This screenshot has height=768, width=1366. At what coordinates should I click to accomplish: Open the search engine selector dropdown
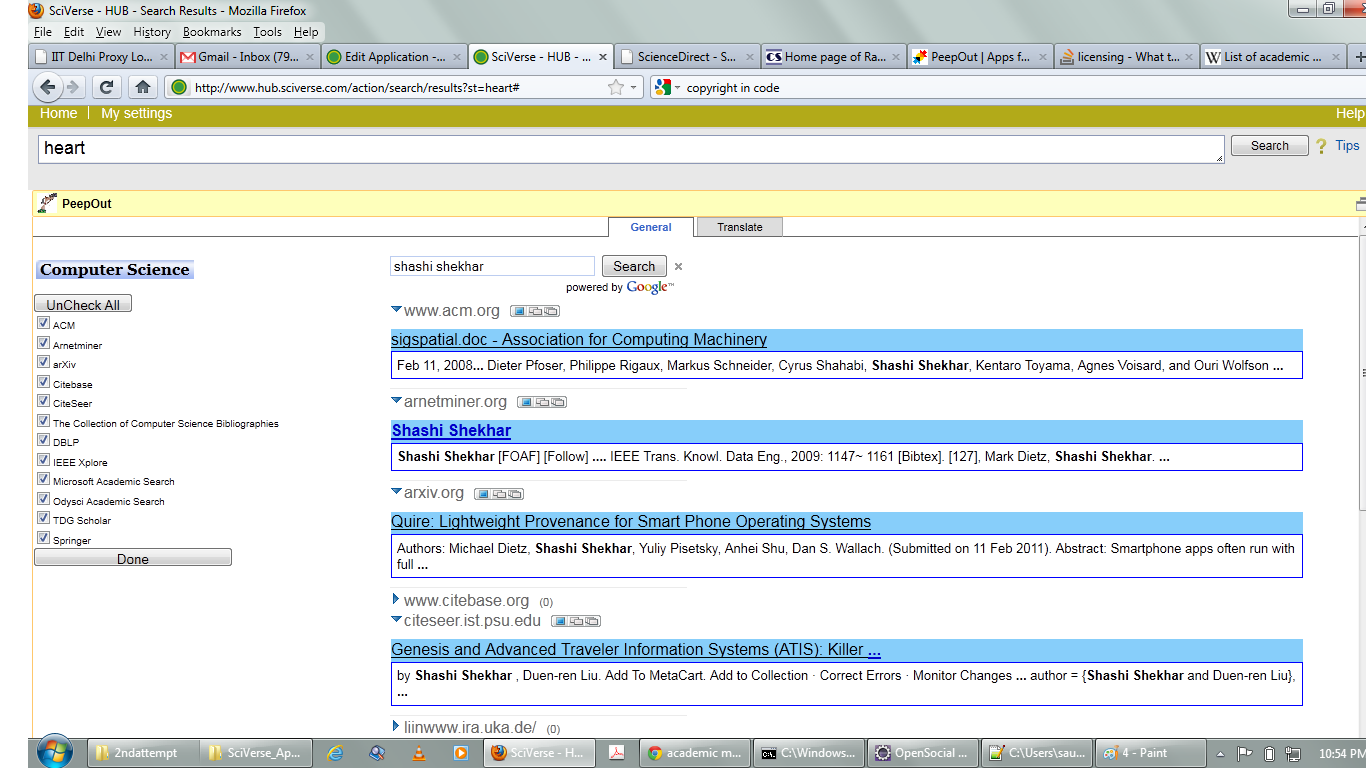point(677,88)
